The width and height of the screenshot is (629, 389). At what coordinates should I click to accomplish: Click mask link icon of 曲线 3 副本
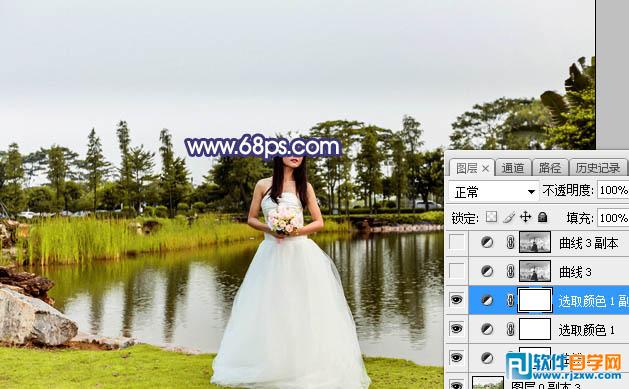coord(510,242)
